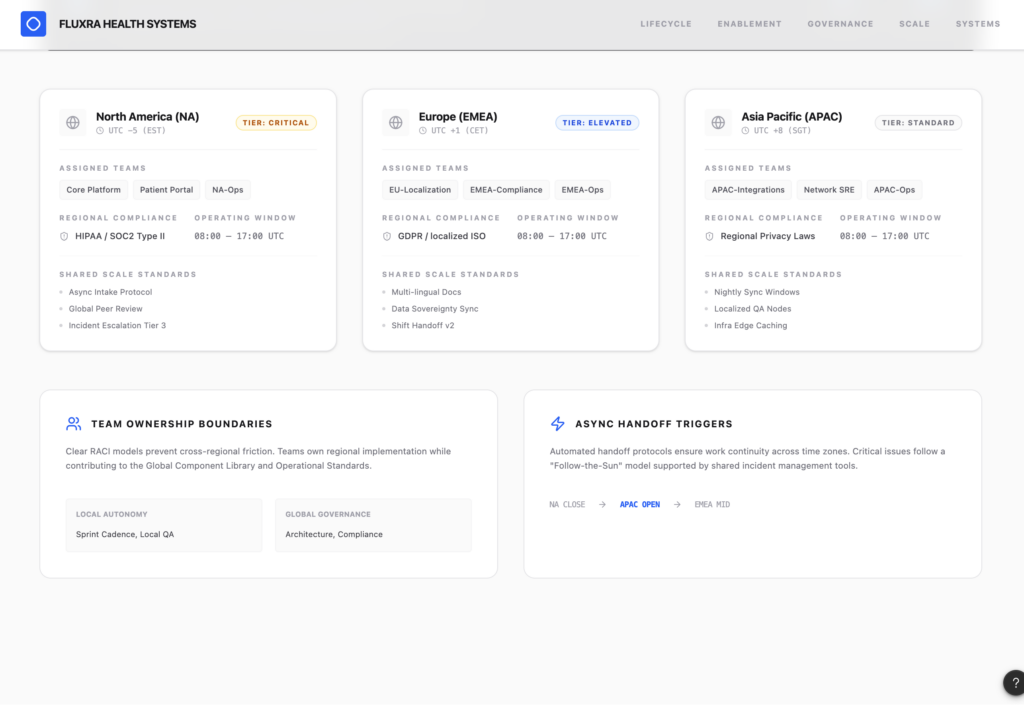Image resolution: width=1024 pixels, height=705 pixels.
Task: Click the globe icon on North America card
Action: point(72,123)
